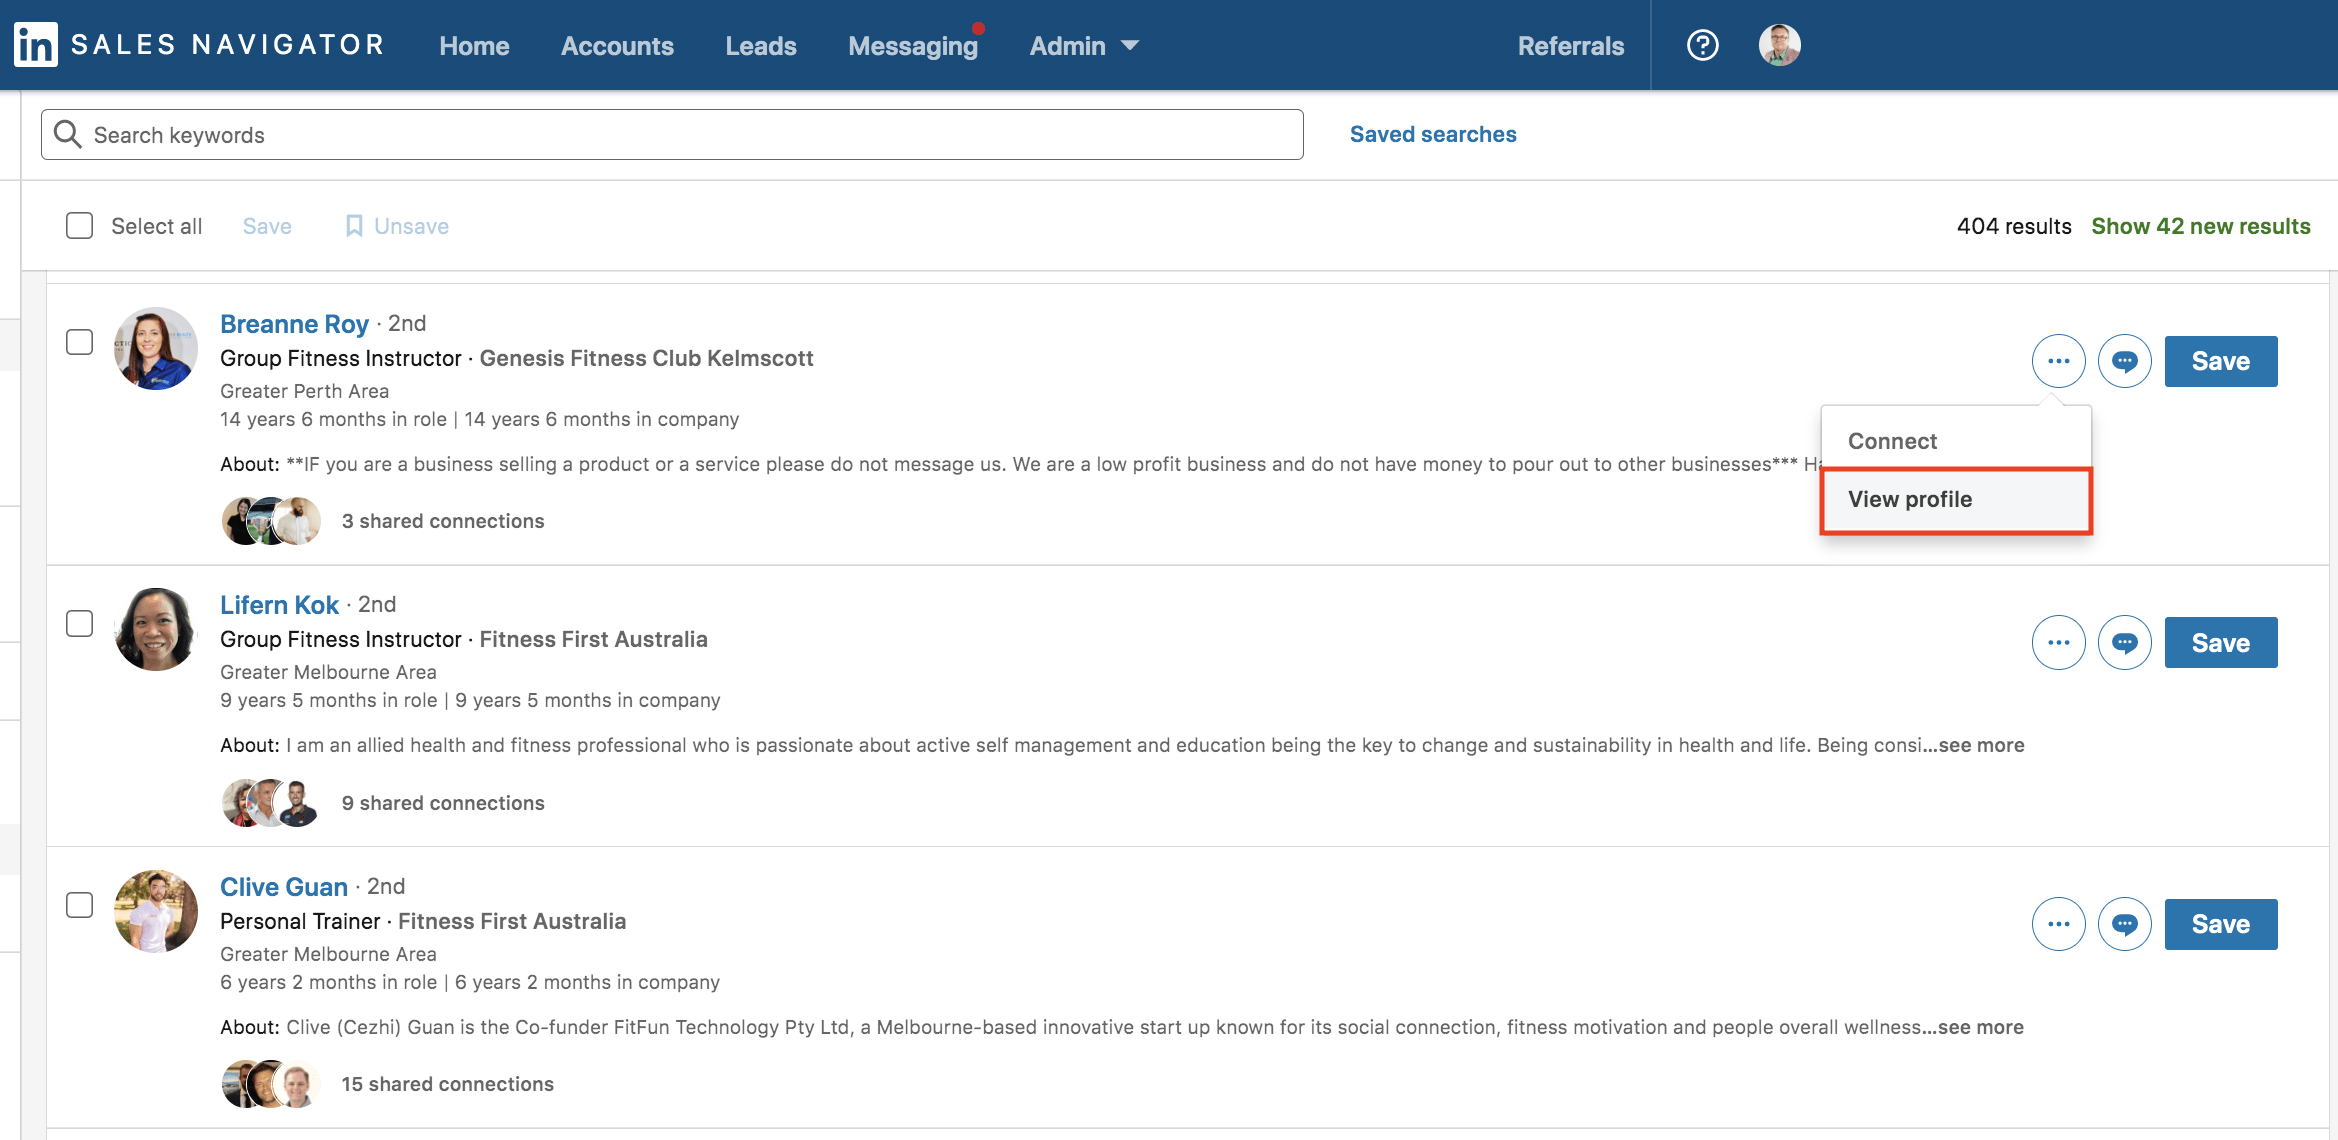This screenshot has height=1140, width=2338.
Task: View Lifern Kok's 9 shared connections
Action: pos(443,803)
